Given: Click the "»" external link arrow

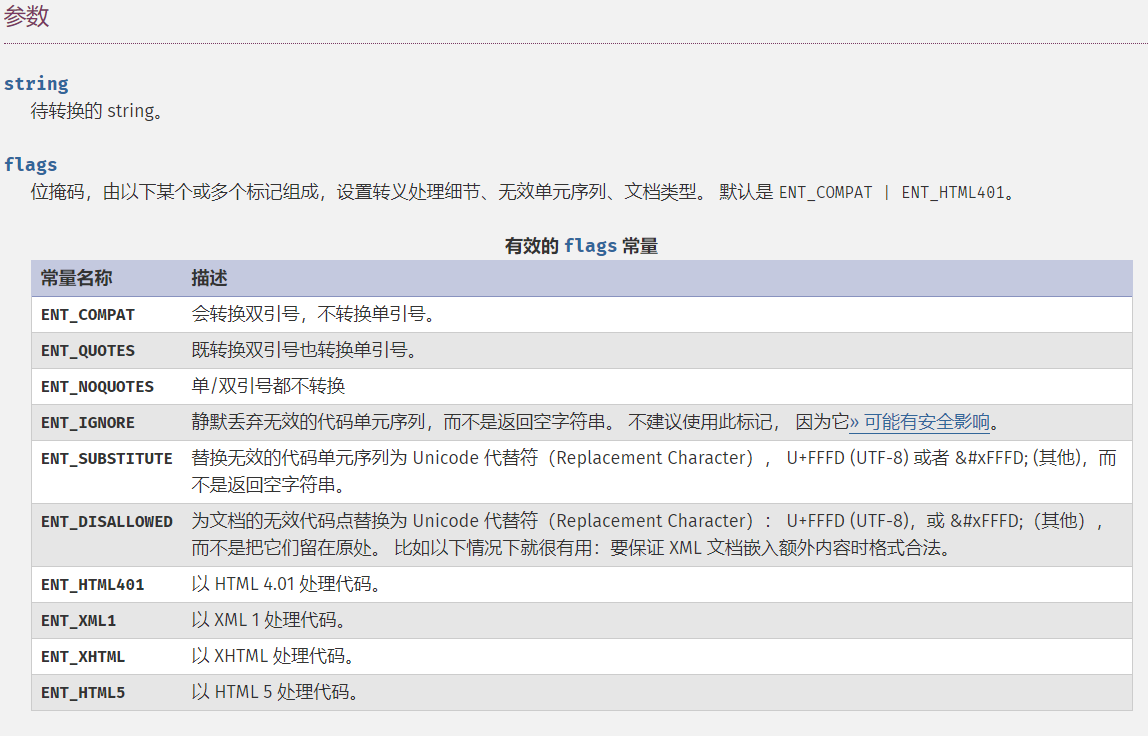Looking at the screenshot, I should [x=855, y=422].
